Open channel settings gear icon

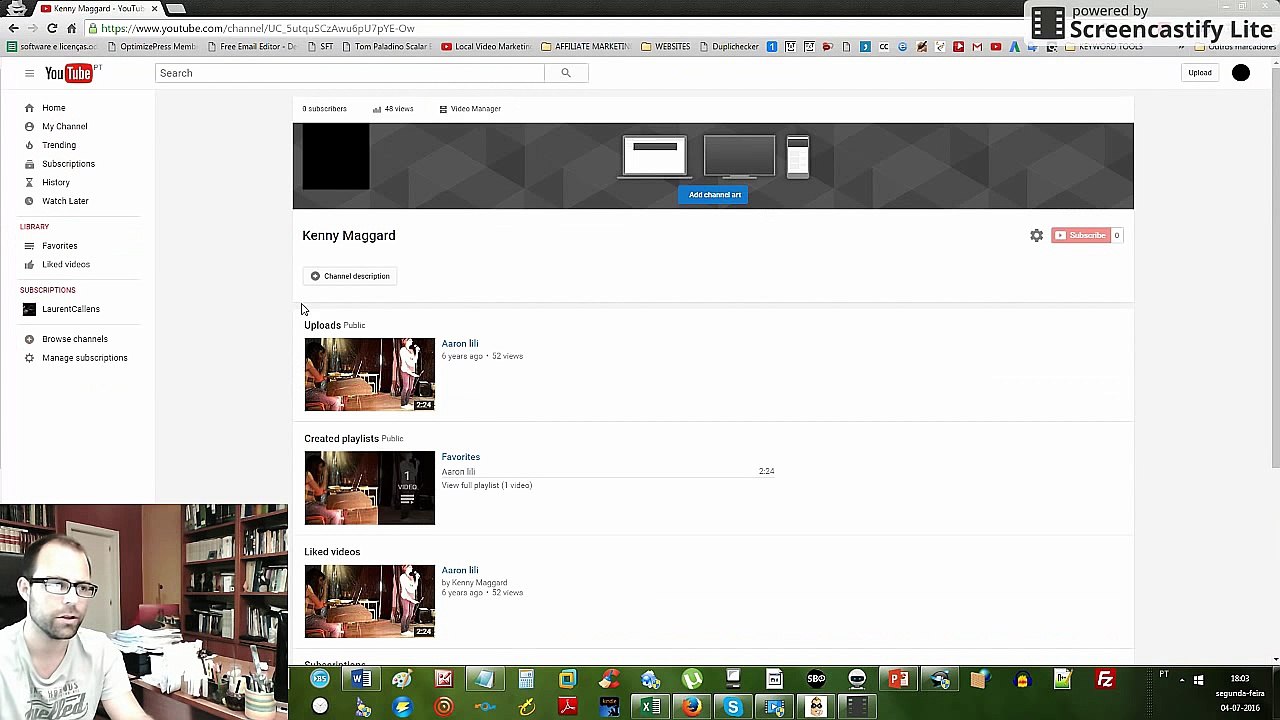pos(1036,235)
